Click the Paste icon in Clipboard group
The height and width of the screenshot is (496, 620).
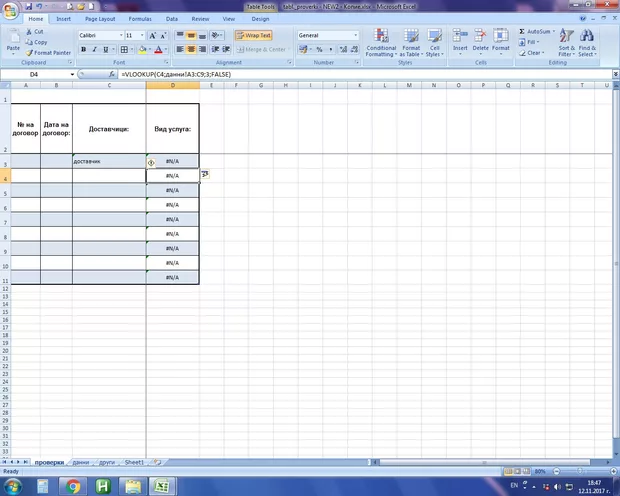pos(13,43)
